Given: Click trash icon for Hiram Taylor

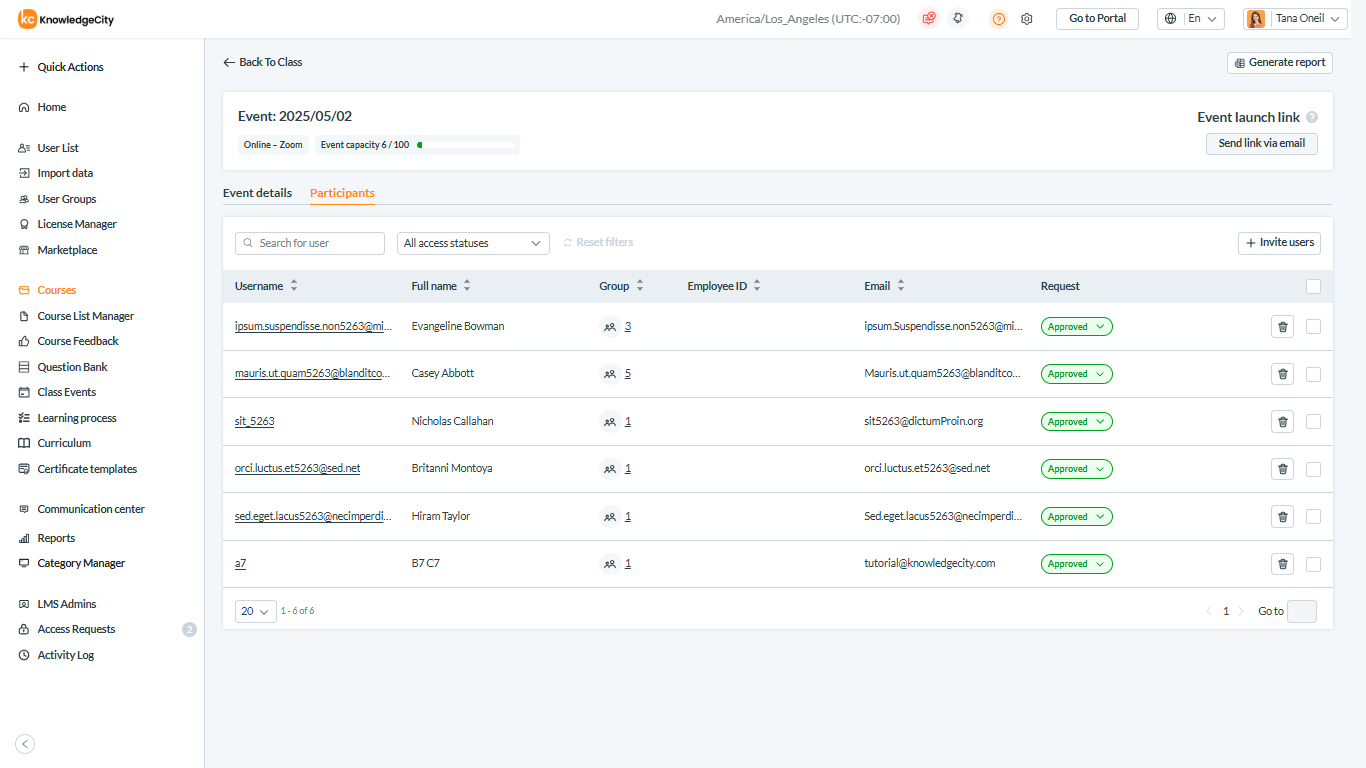Looking at the screenshot, I should pos(1282,516).
